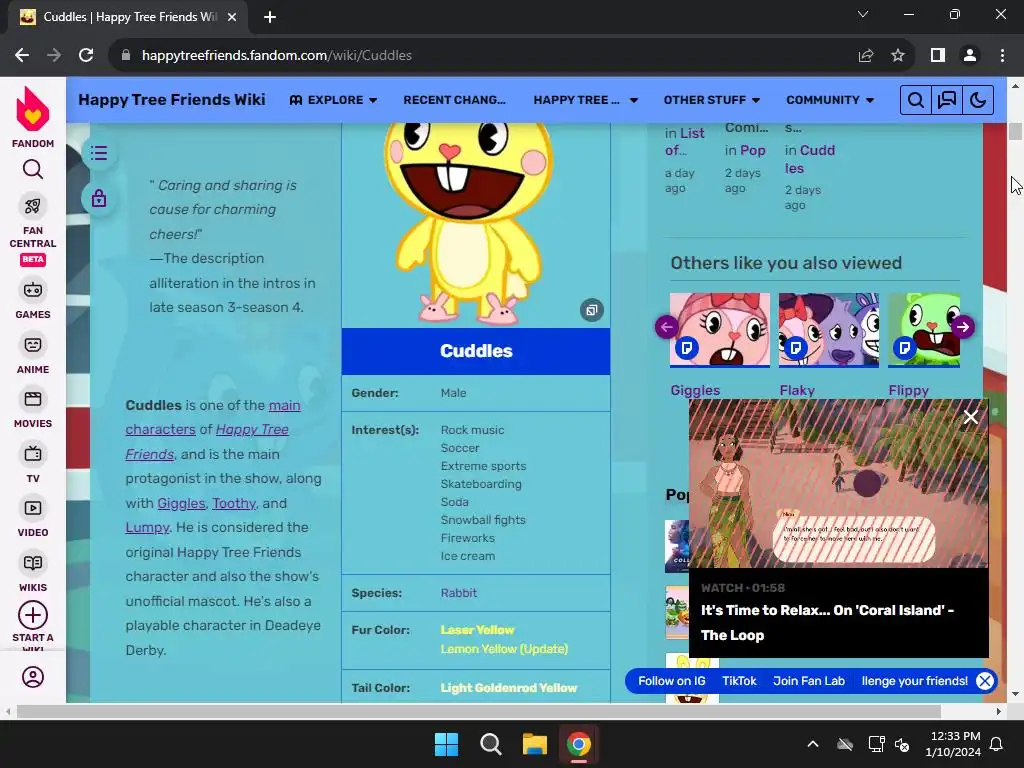Image resolution: width=1024 pixels, height=768 pixels.
Task: Open the Chrome side panel icon
Action: [x=938, y=56]
